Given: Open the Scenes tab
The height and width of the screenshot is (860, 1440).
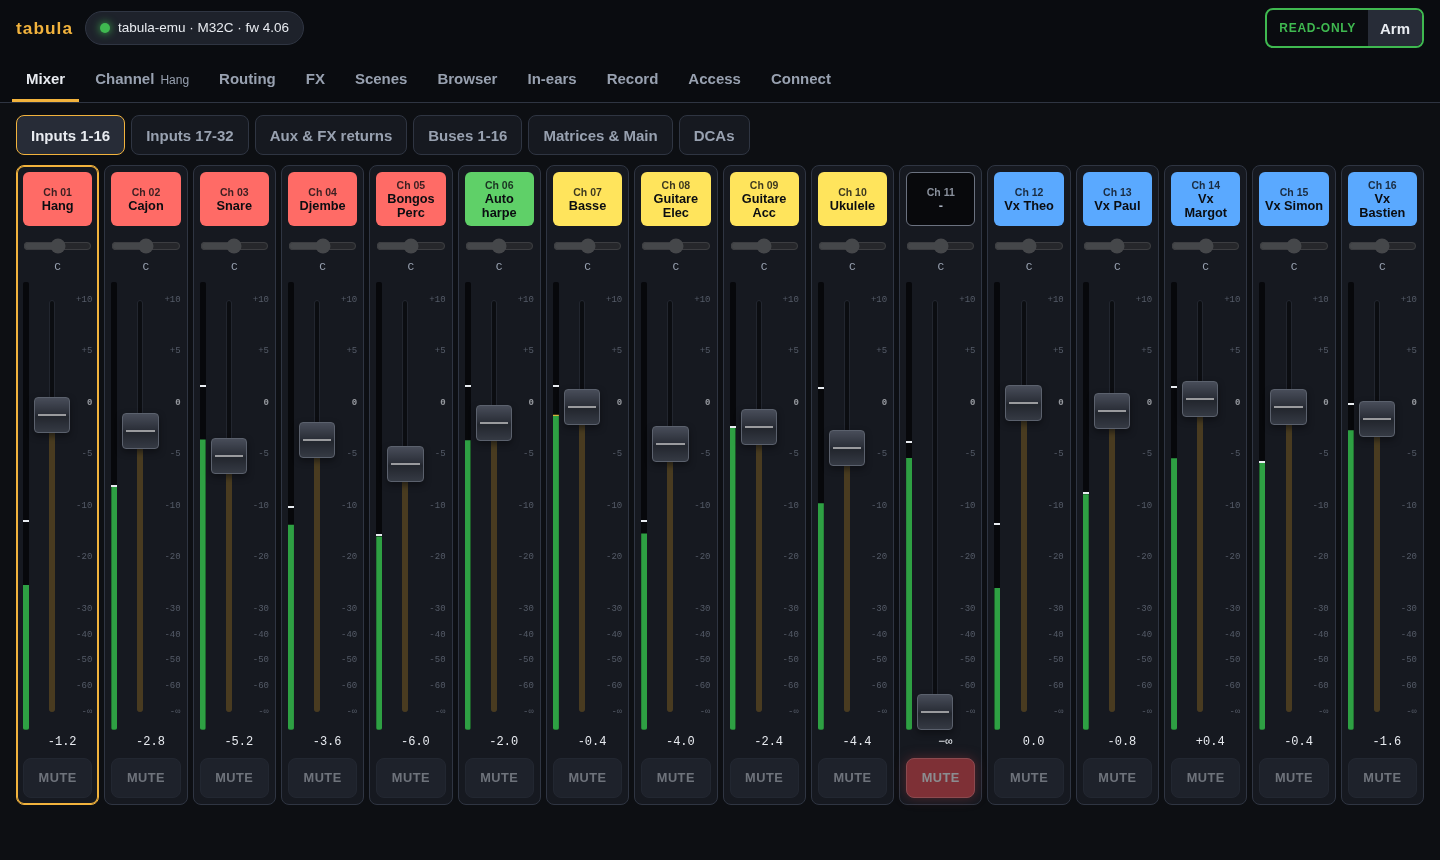Looking at the screenshot, I should coord(381,79).
